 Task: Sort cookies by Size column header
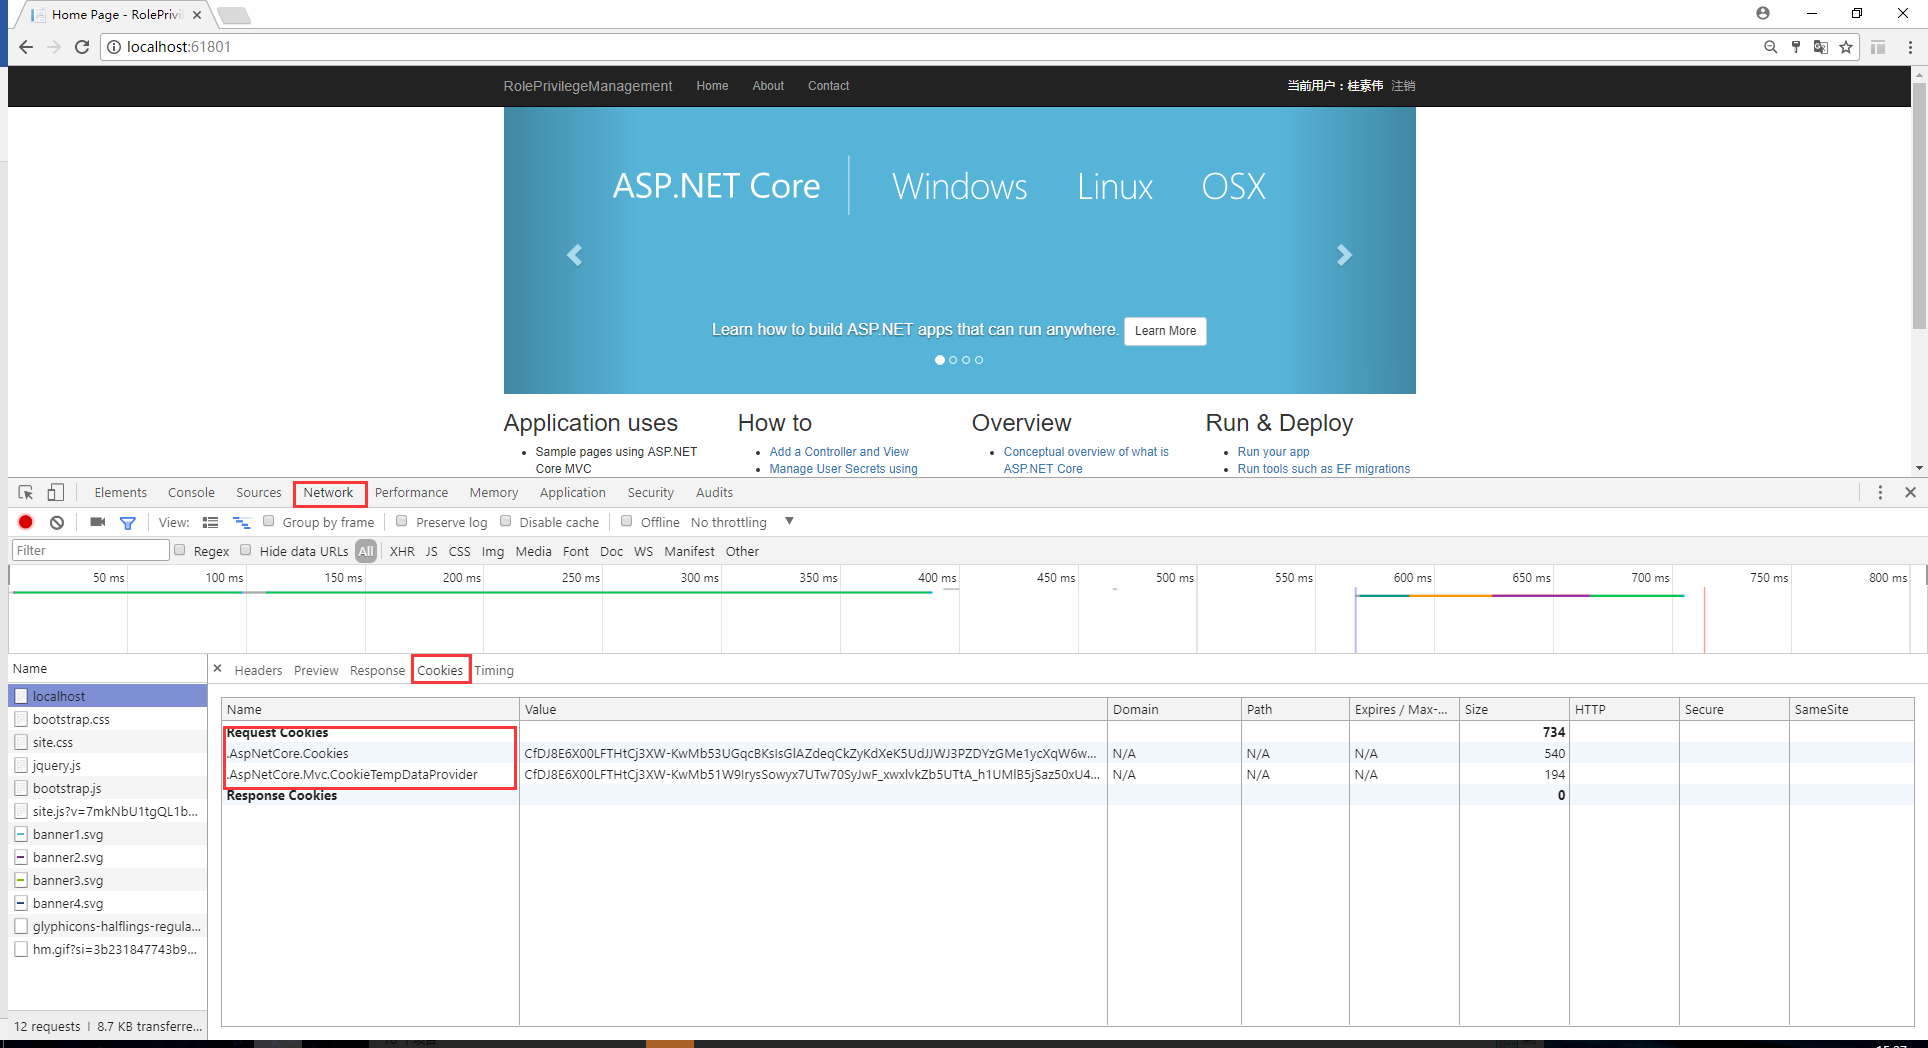pos(1514,709)
